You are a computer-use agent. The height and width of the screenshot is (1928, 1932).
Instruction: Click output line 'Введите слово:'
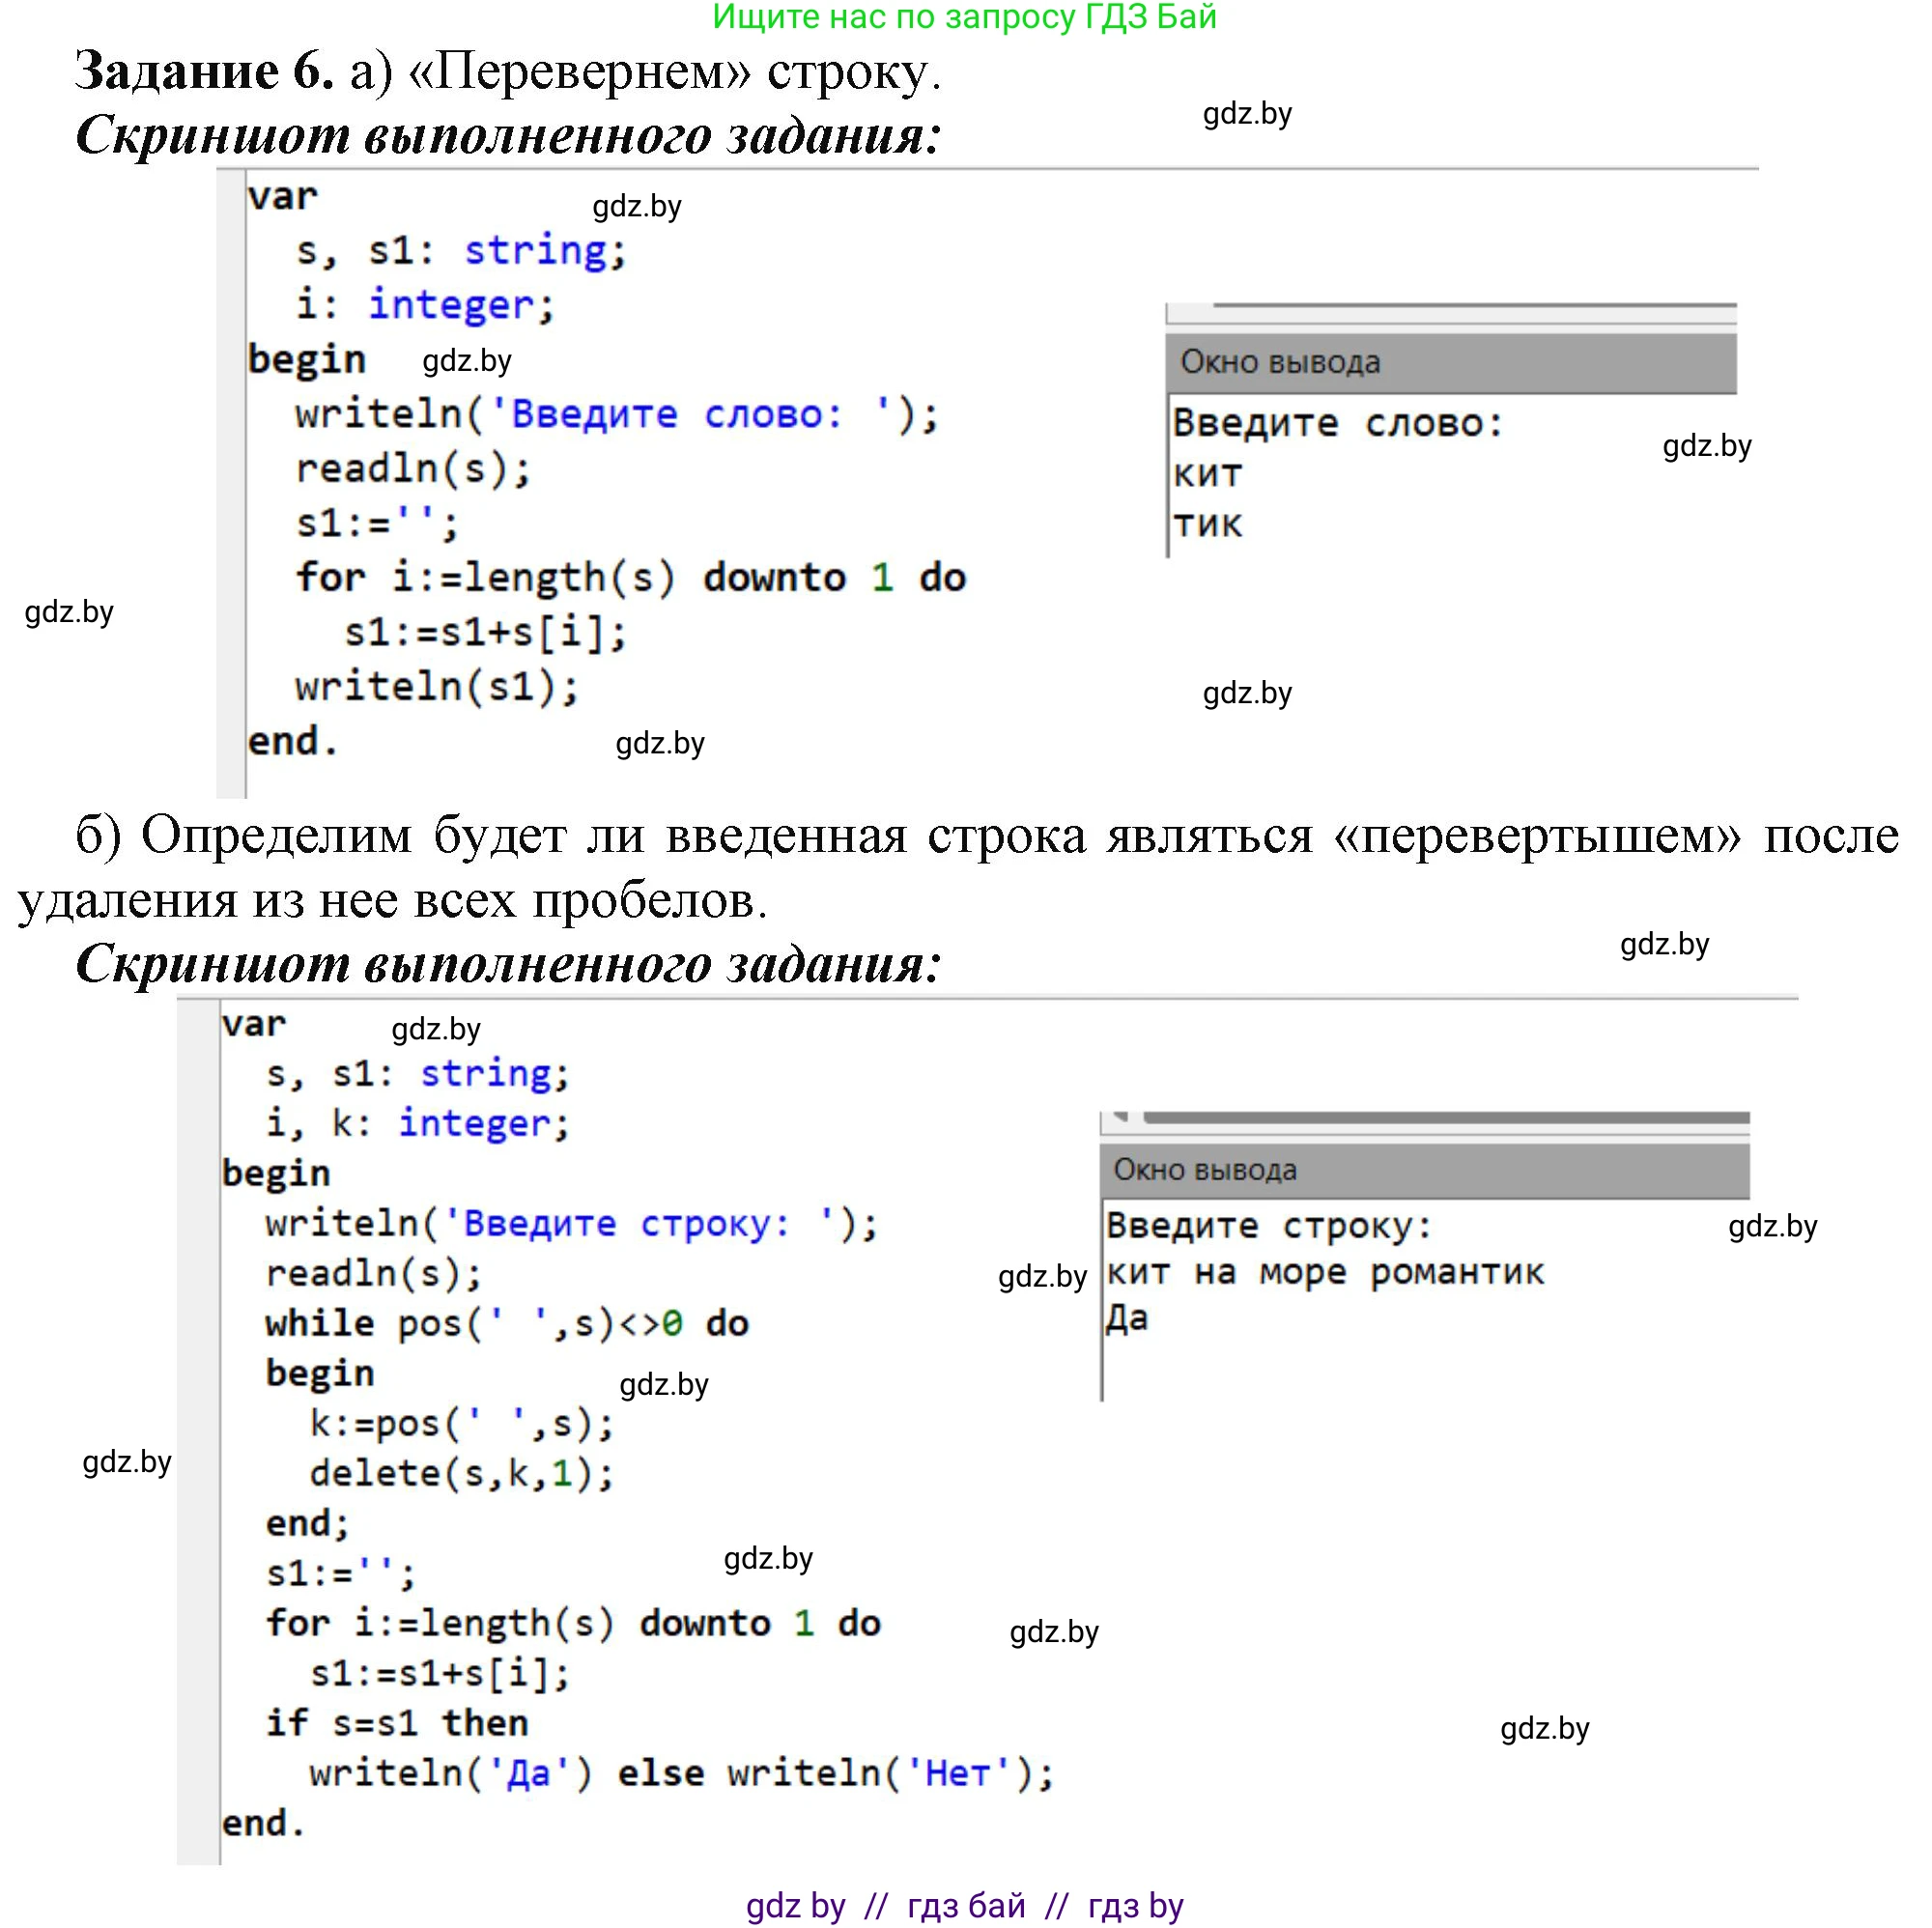coord(1338,423)
